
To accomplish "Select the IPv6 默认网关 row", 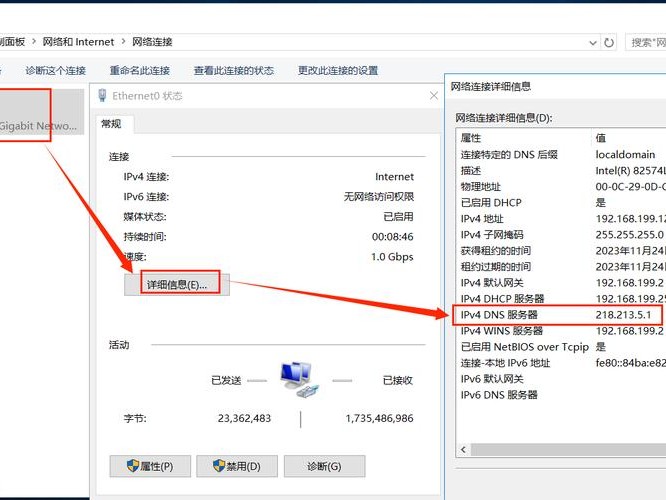I will tap(562, 379).
